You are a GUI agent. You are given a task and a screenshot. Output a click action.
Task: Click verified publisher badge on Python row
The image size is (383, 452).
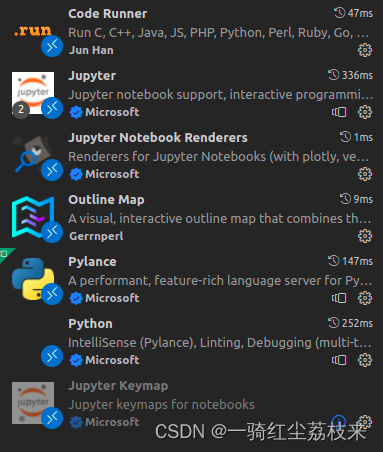pyautogui.click(x=76, y=360)
